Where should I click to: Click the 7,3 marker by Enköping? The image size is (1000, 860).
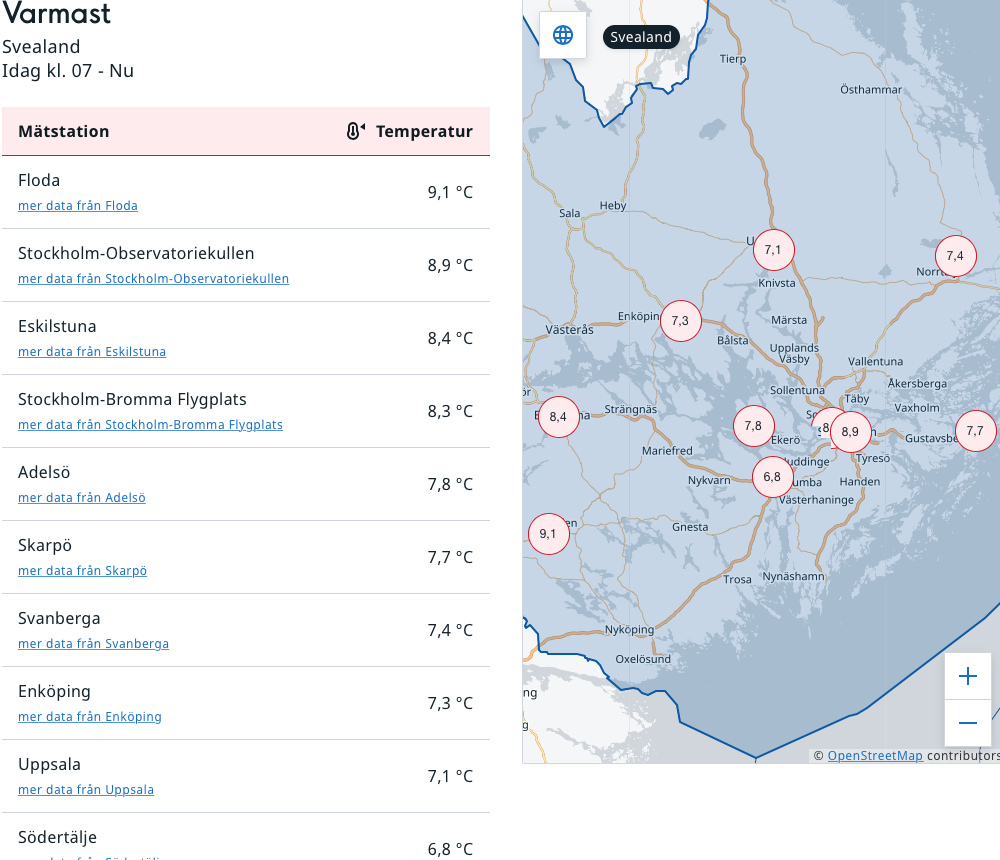click(680, 321)
